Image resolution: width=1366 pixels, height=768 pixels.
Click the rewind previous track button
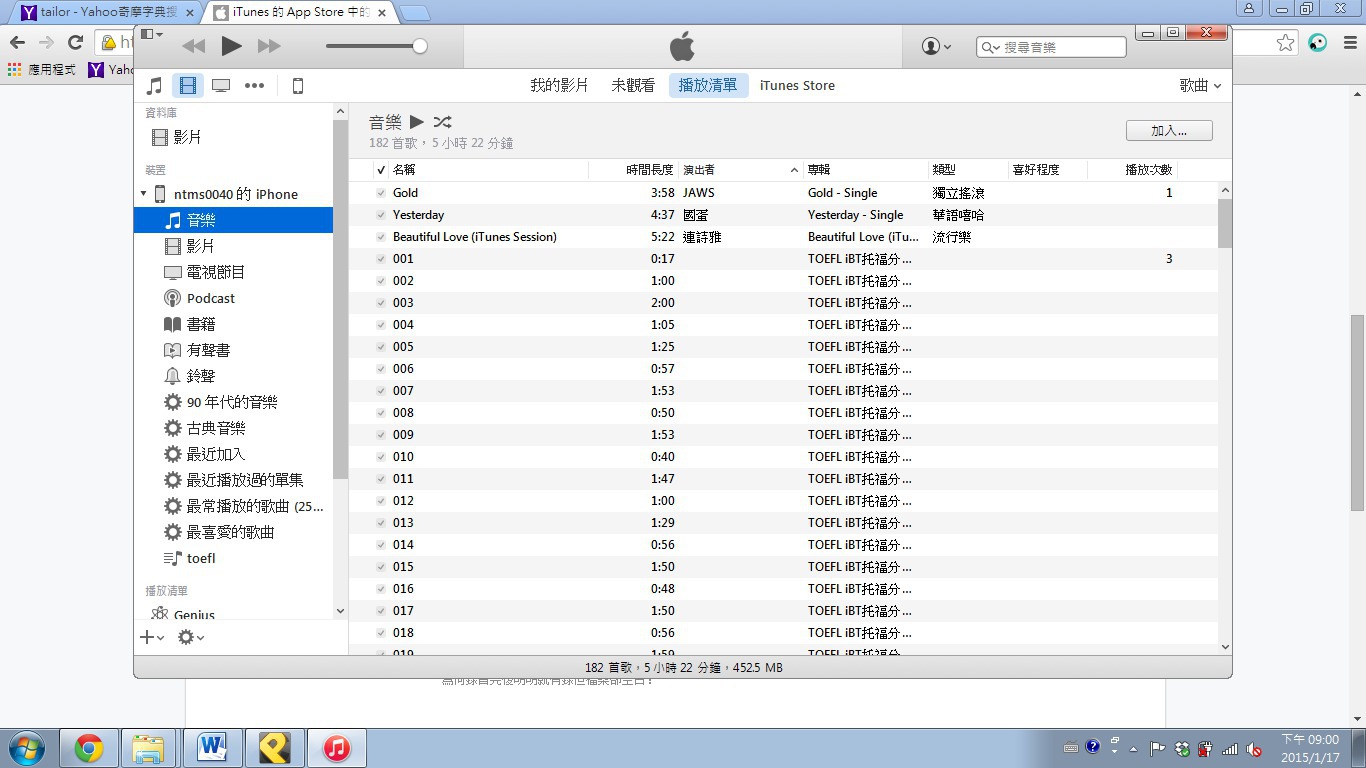pos(194,46)
